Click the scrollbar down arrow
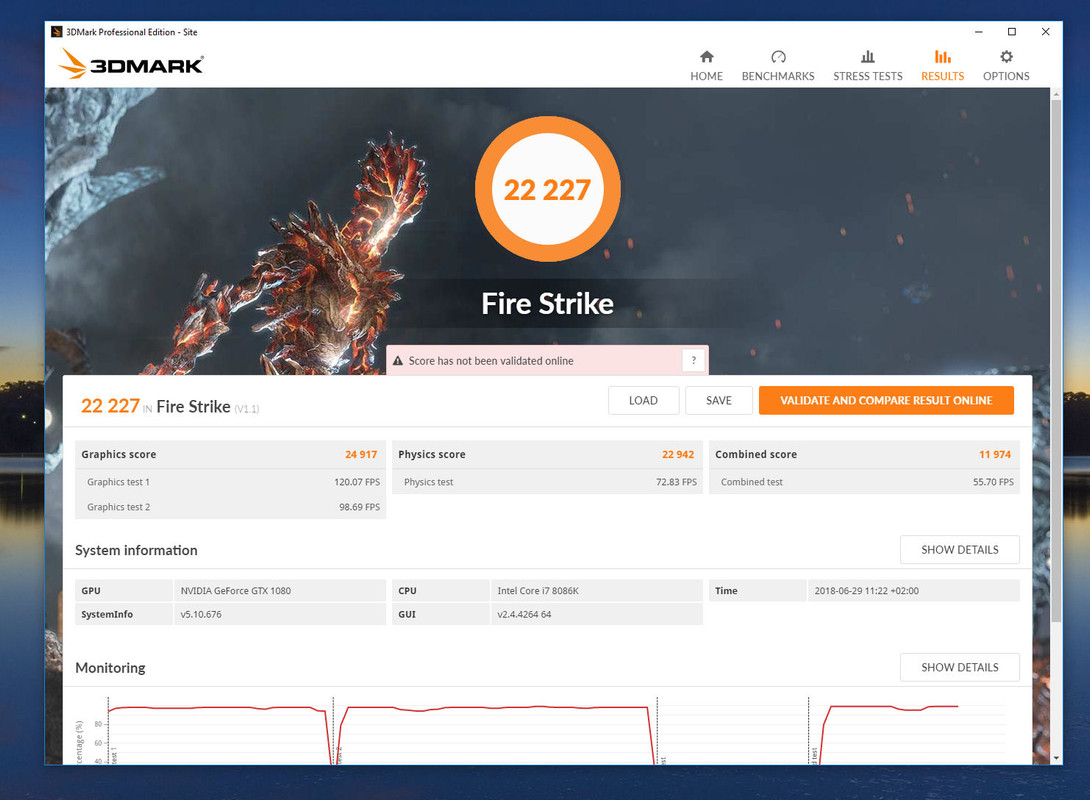This screenshot has width=1090, height=800. point(1056,758)
